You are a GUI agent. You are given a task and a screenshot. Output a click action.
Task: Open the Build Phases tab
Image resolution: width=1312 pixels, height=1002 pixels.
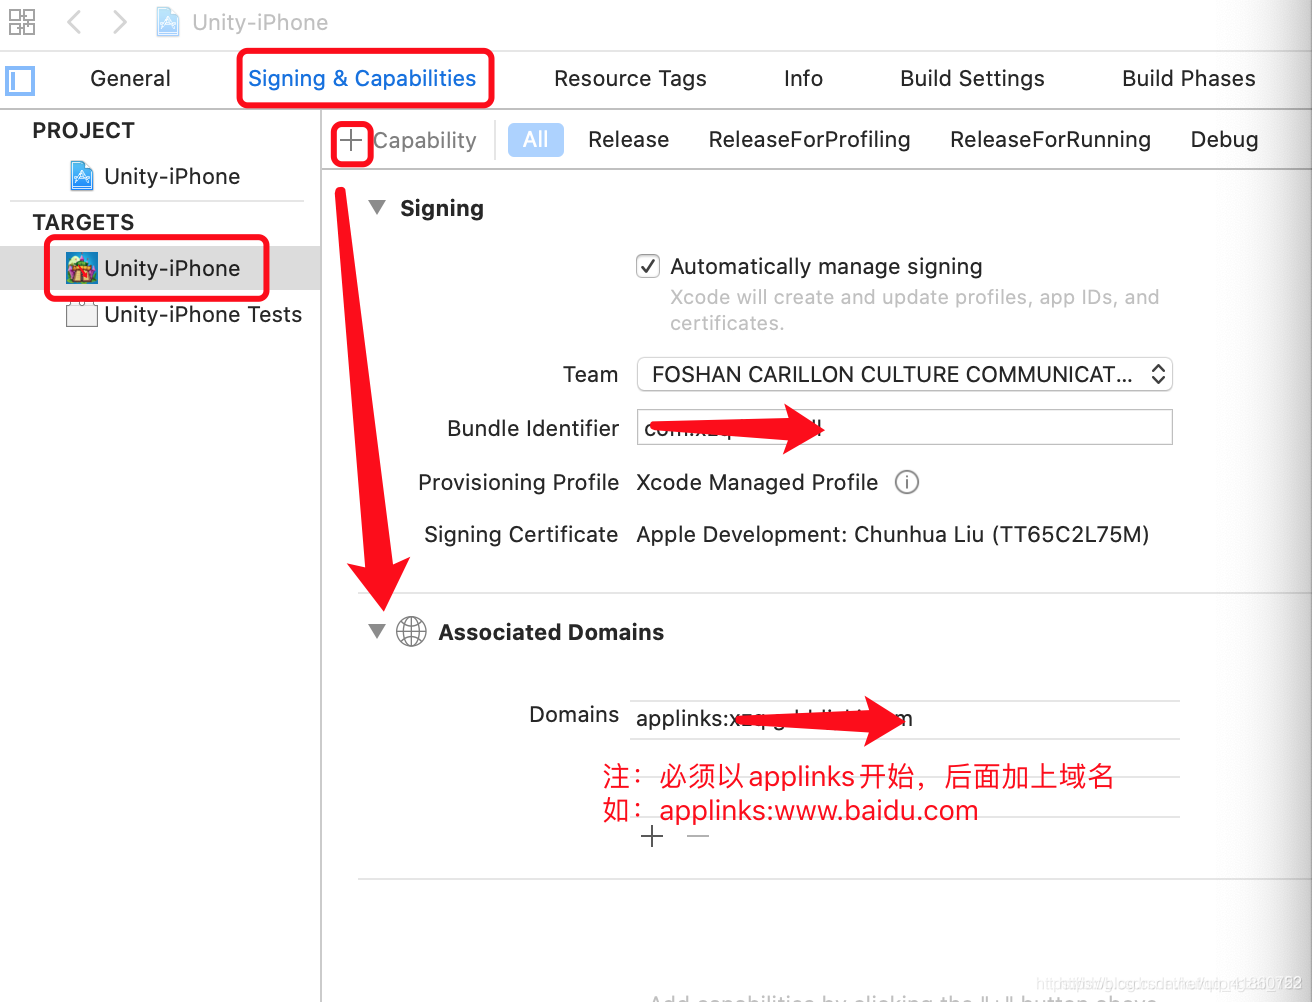(1189, 79)
